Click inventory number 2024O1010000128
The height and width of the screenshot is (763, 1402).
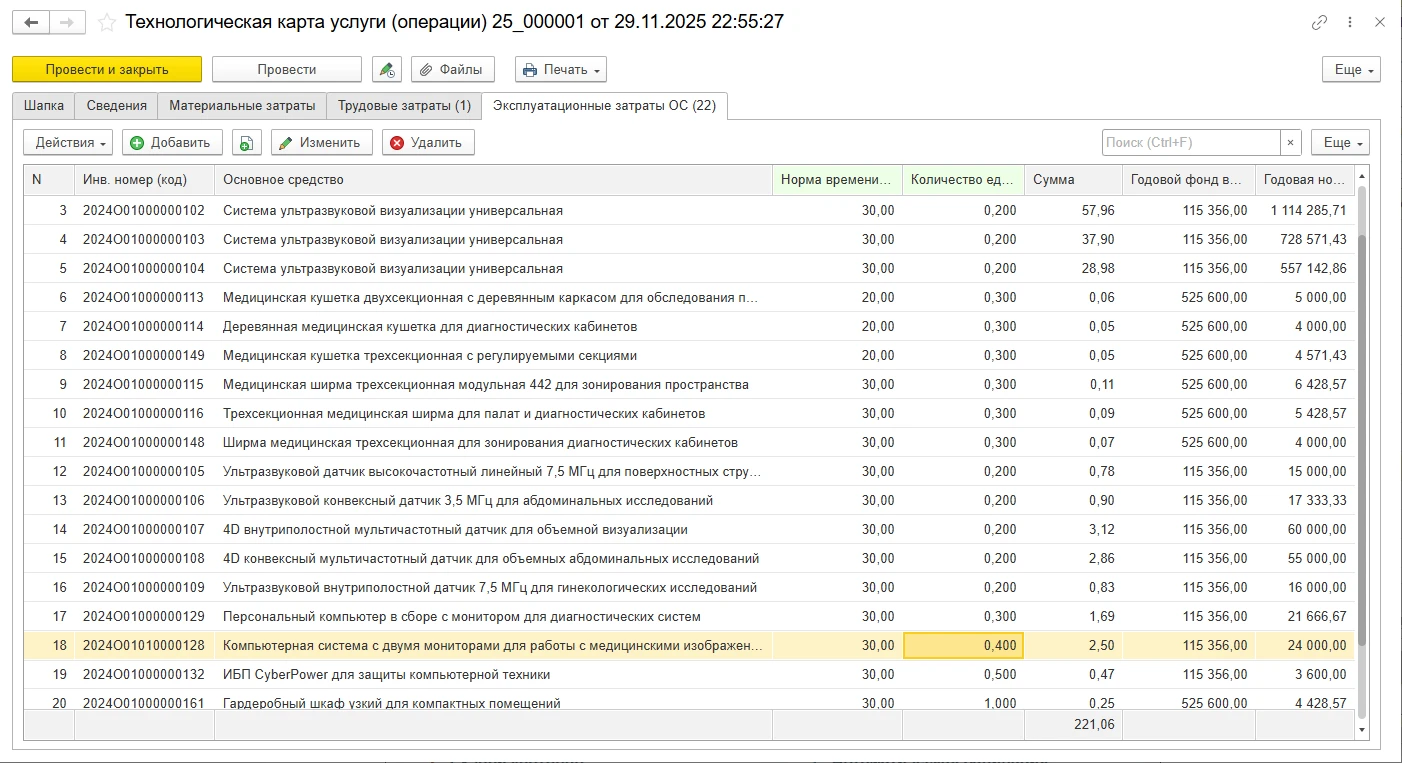144,646
